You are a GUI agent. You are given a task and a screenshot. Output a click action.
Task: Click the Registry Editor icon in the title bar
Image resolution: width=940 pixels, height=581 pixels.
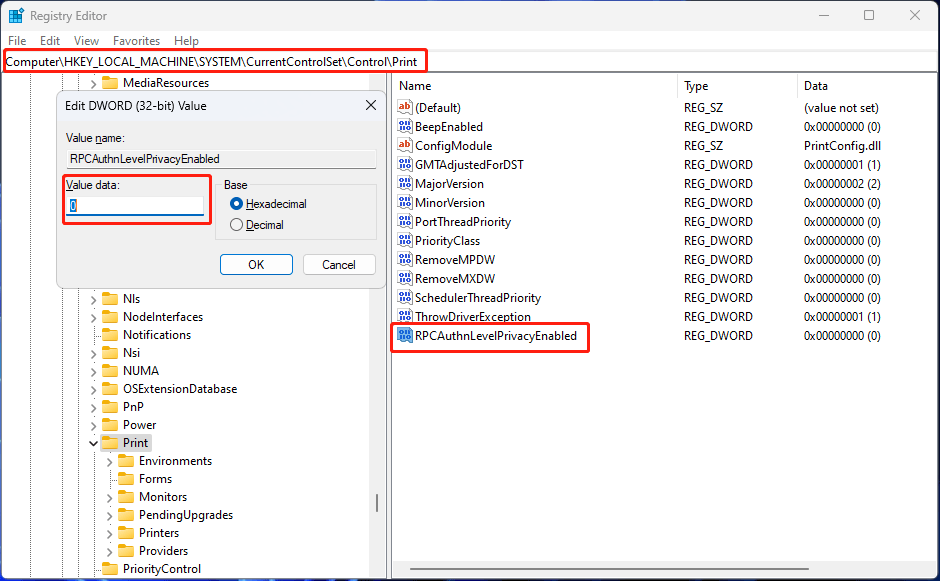coord(16,15)
